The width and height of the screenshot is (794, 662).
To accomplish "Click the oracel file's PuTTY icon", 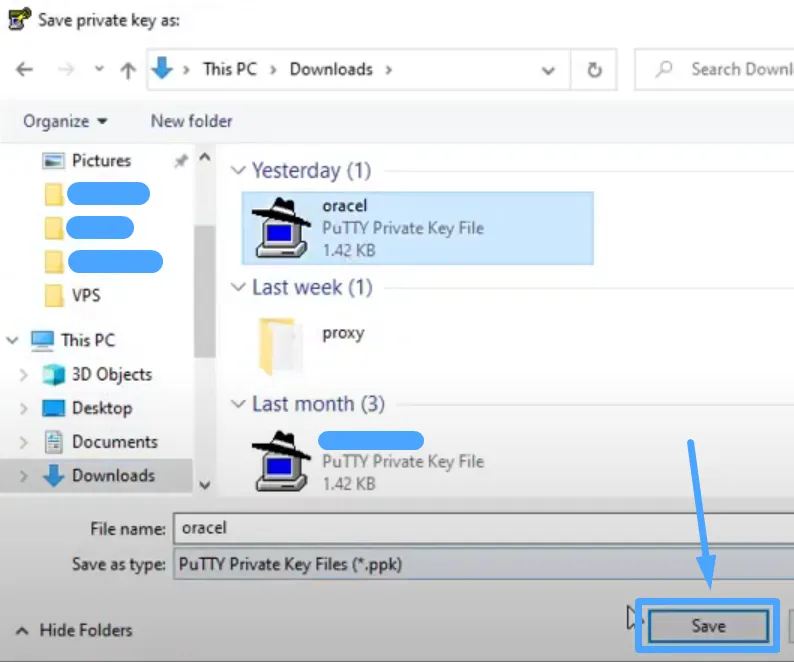I will pos(281,228).
